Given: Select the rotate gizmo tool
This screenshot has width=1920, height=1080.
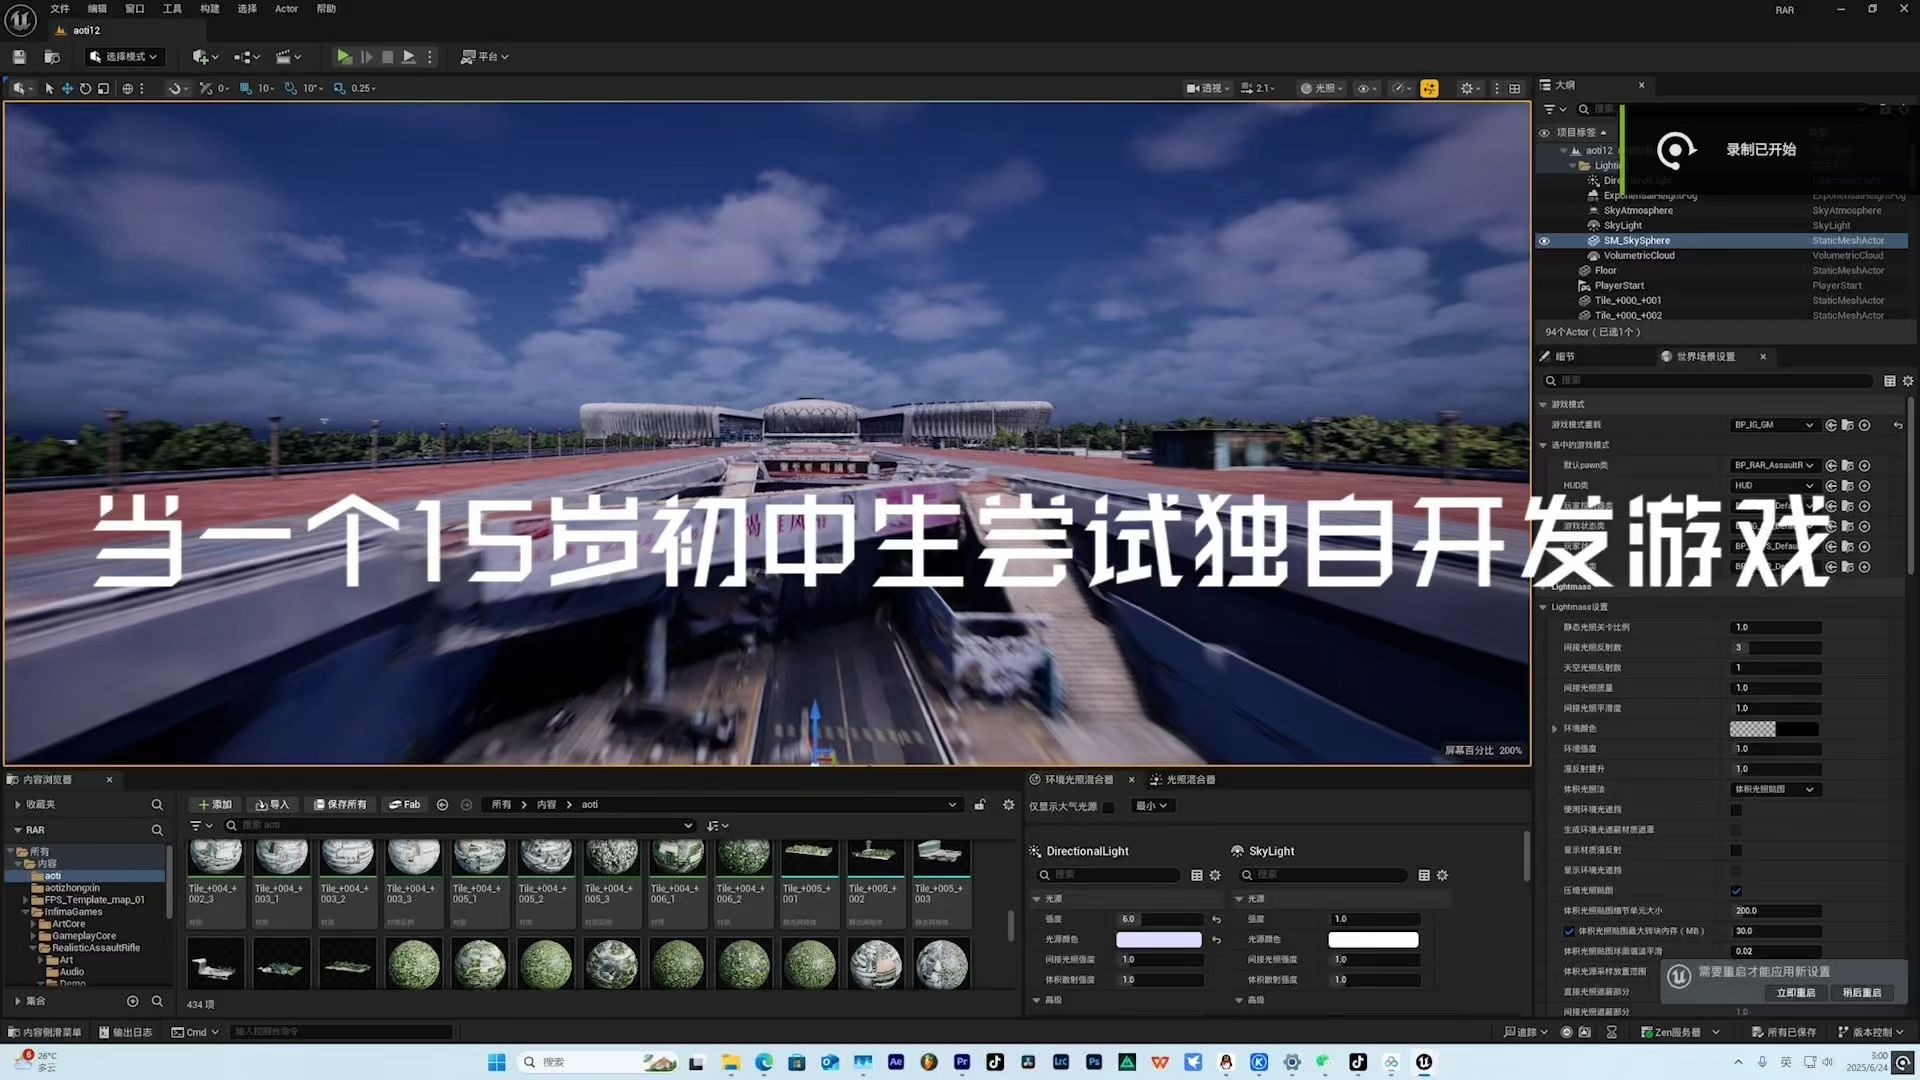Looking at the screenshot, I should pos(85,88).
